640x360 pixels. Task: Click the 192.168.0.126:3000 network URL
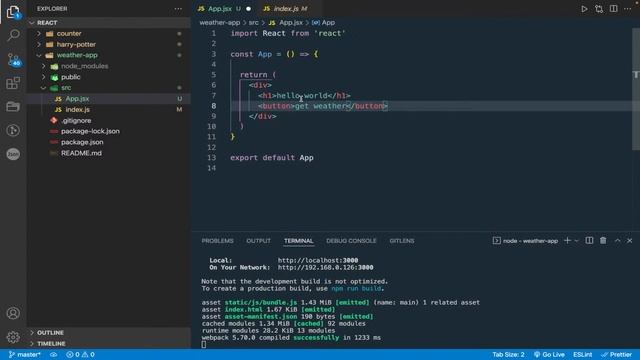click(x=325, y=267)
